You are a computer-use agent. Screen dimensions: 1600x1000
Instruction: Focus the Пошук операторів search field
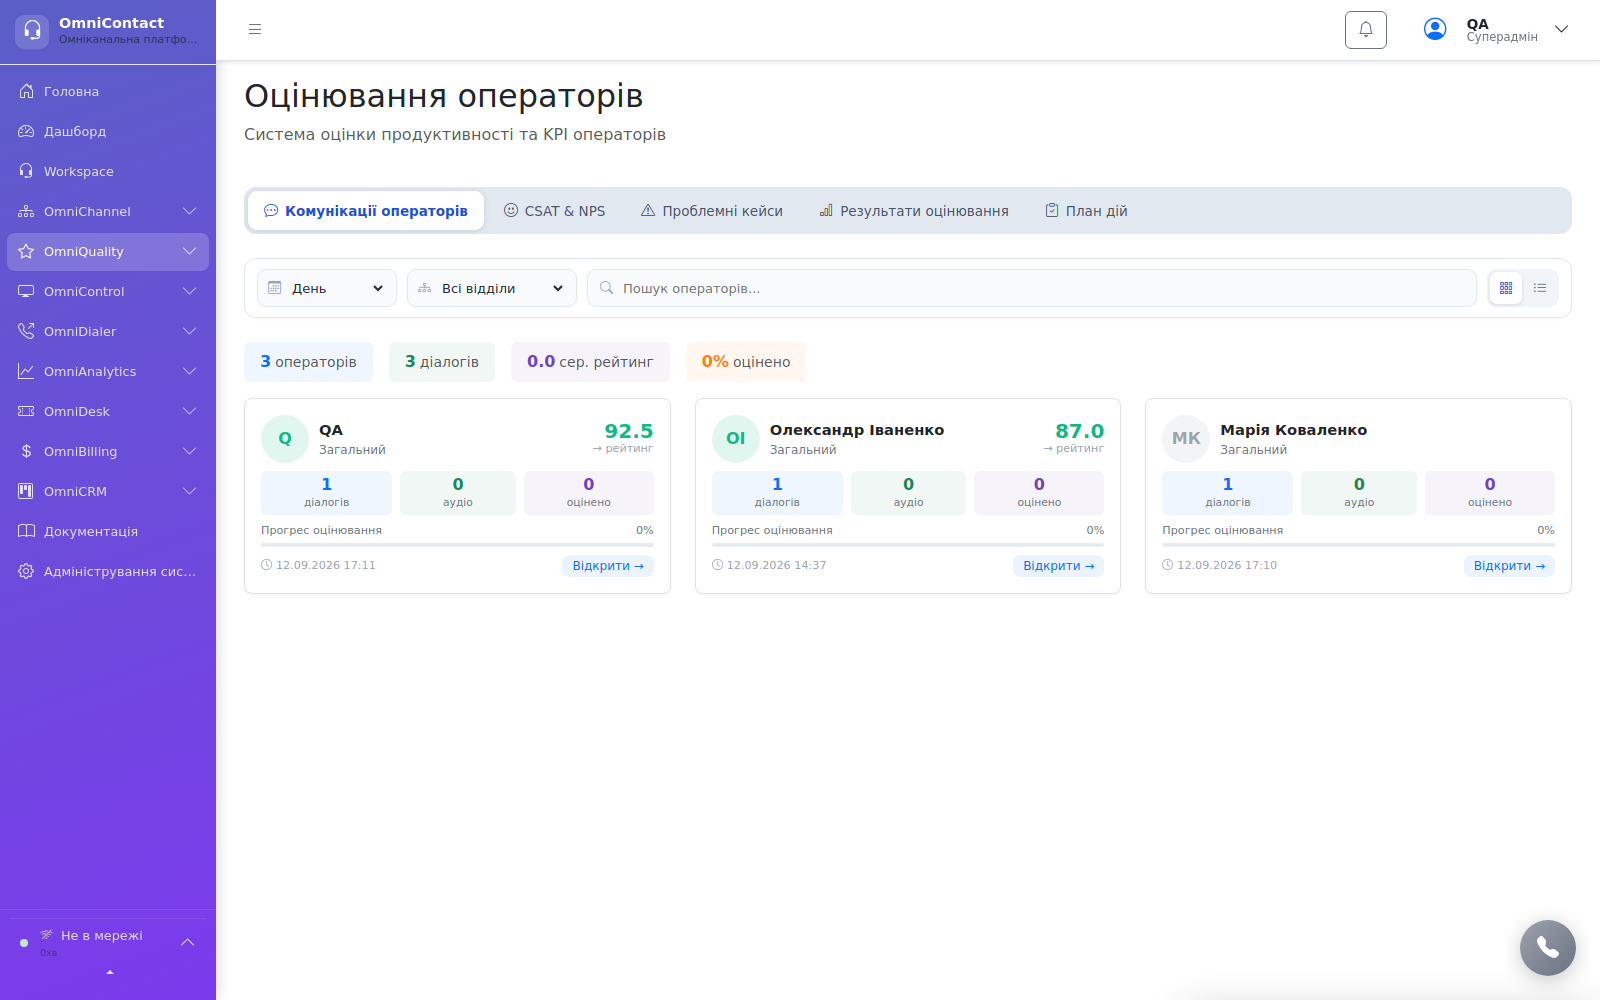pyautogui.click(x=1032, y=288)
